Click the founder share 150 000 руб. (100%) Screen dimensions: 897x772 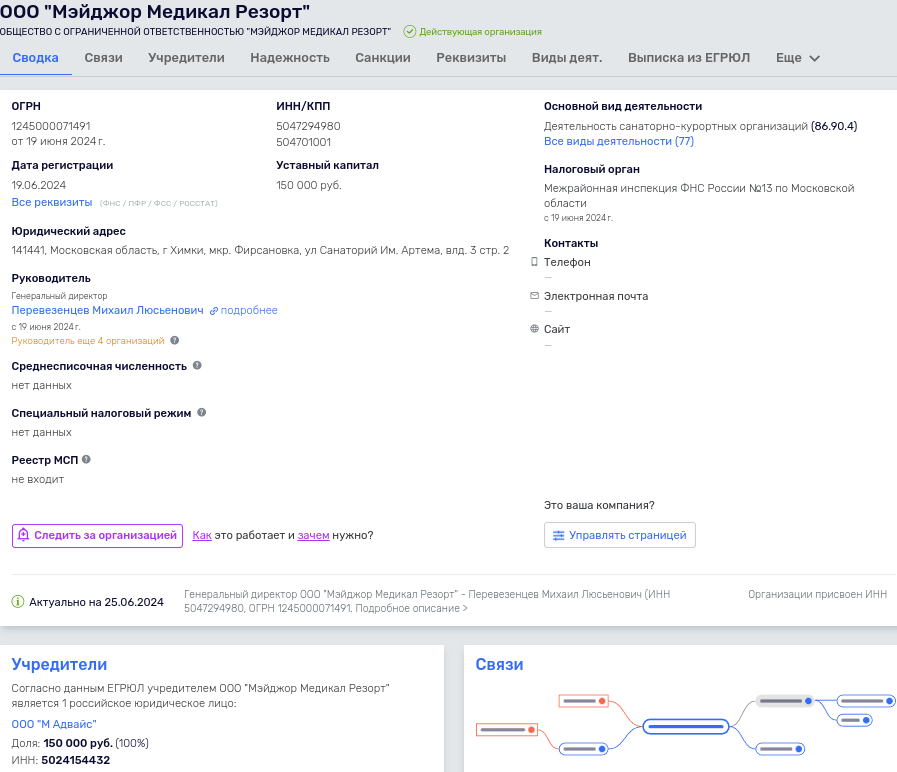click(96, 743)
